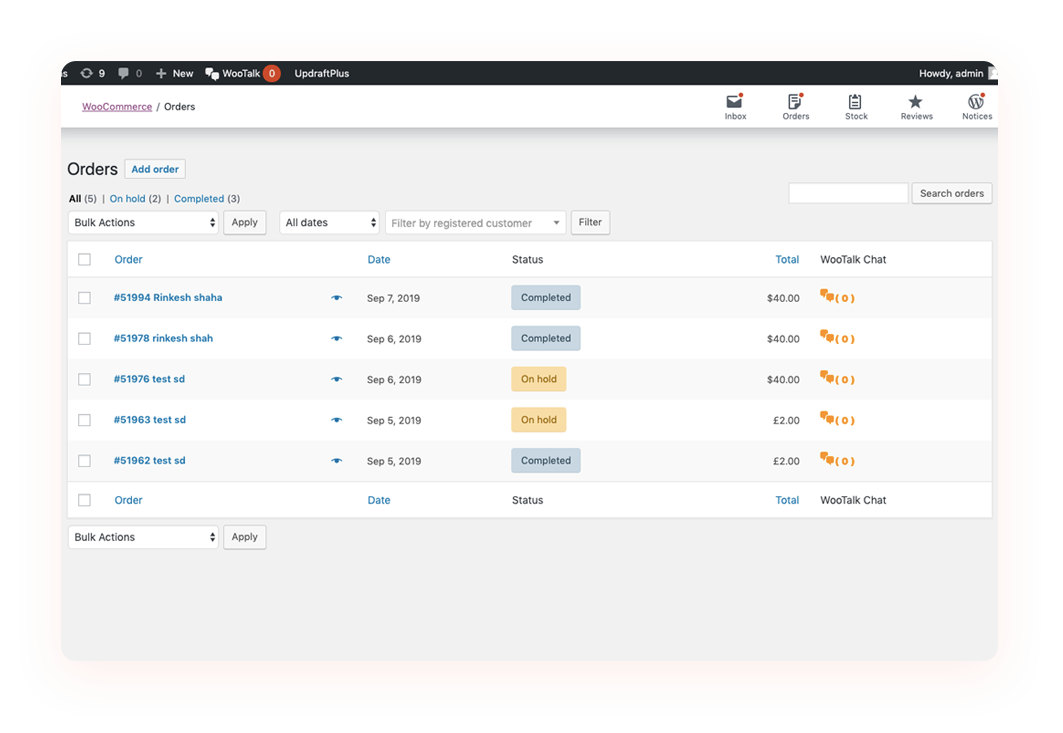The width and height of the screenshot is (1063, 733).
Task: Check the box for order #51994
Action: point(84,298)
